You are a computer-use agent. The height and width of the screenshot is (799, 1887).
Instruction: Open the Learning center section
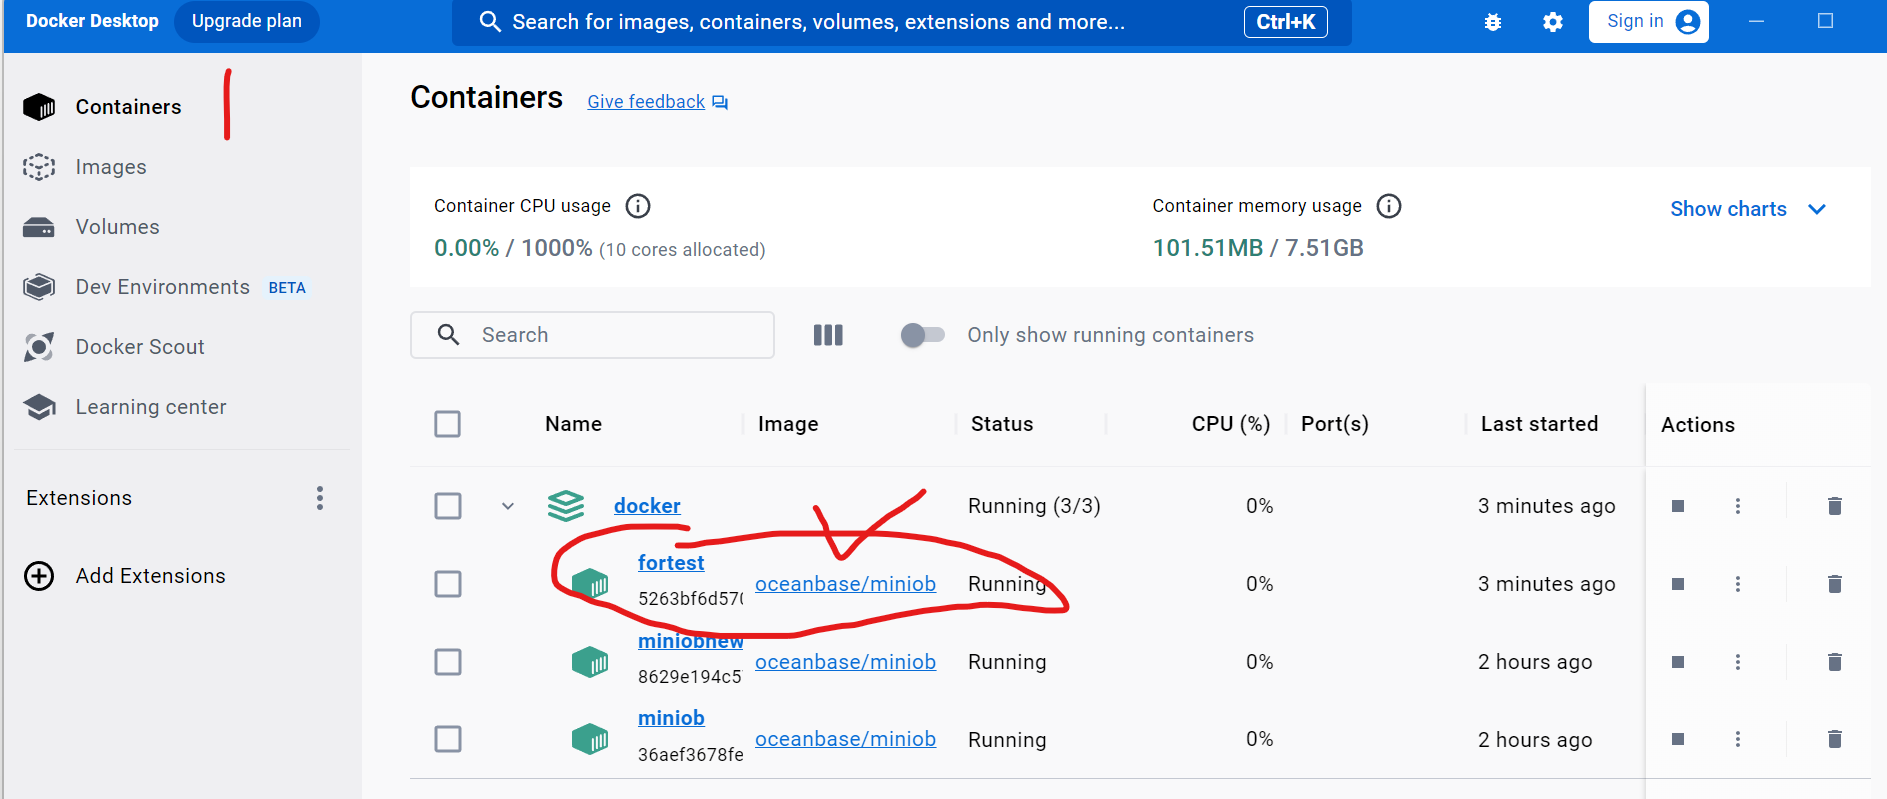pos(151,407)
